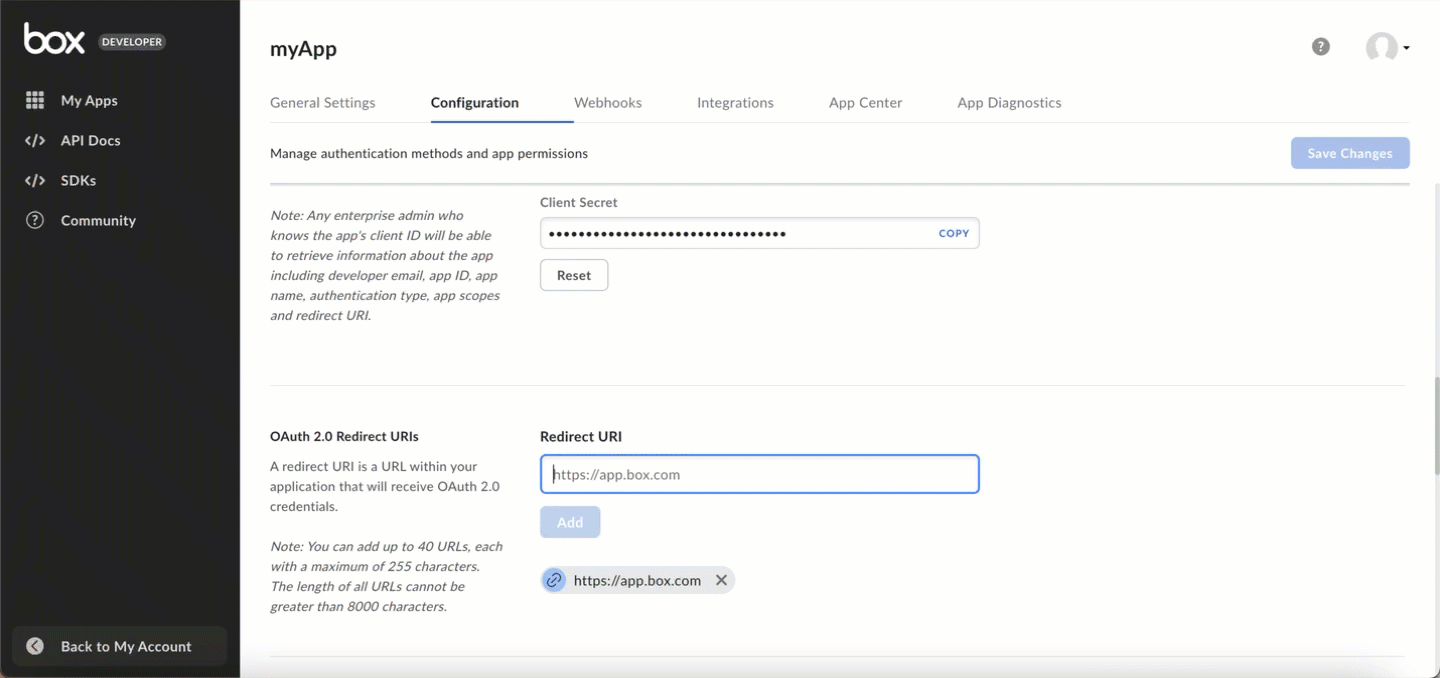
Task: Go to the Integrations tab
Action: (x=735, y=102)
